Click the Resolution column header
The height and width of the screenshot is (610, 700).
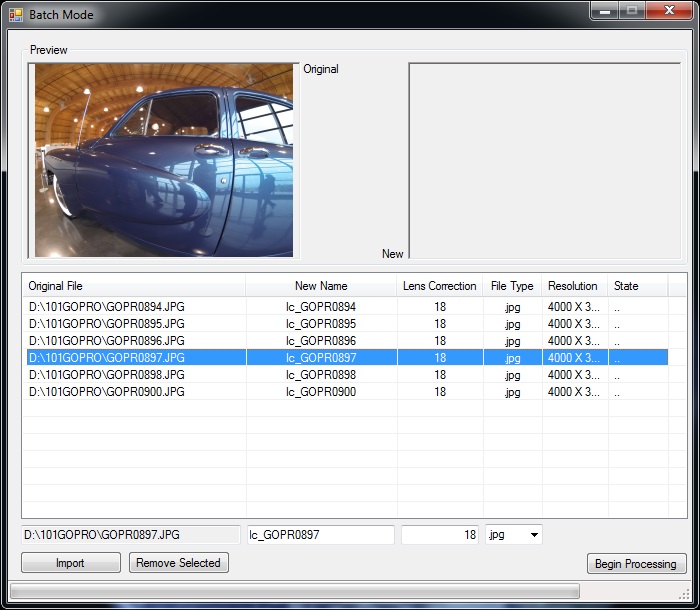[575, 286]
